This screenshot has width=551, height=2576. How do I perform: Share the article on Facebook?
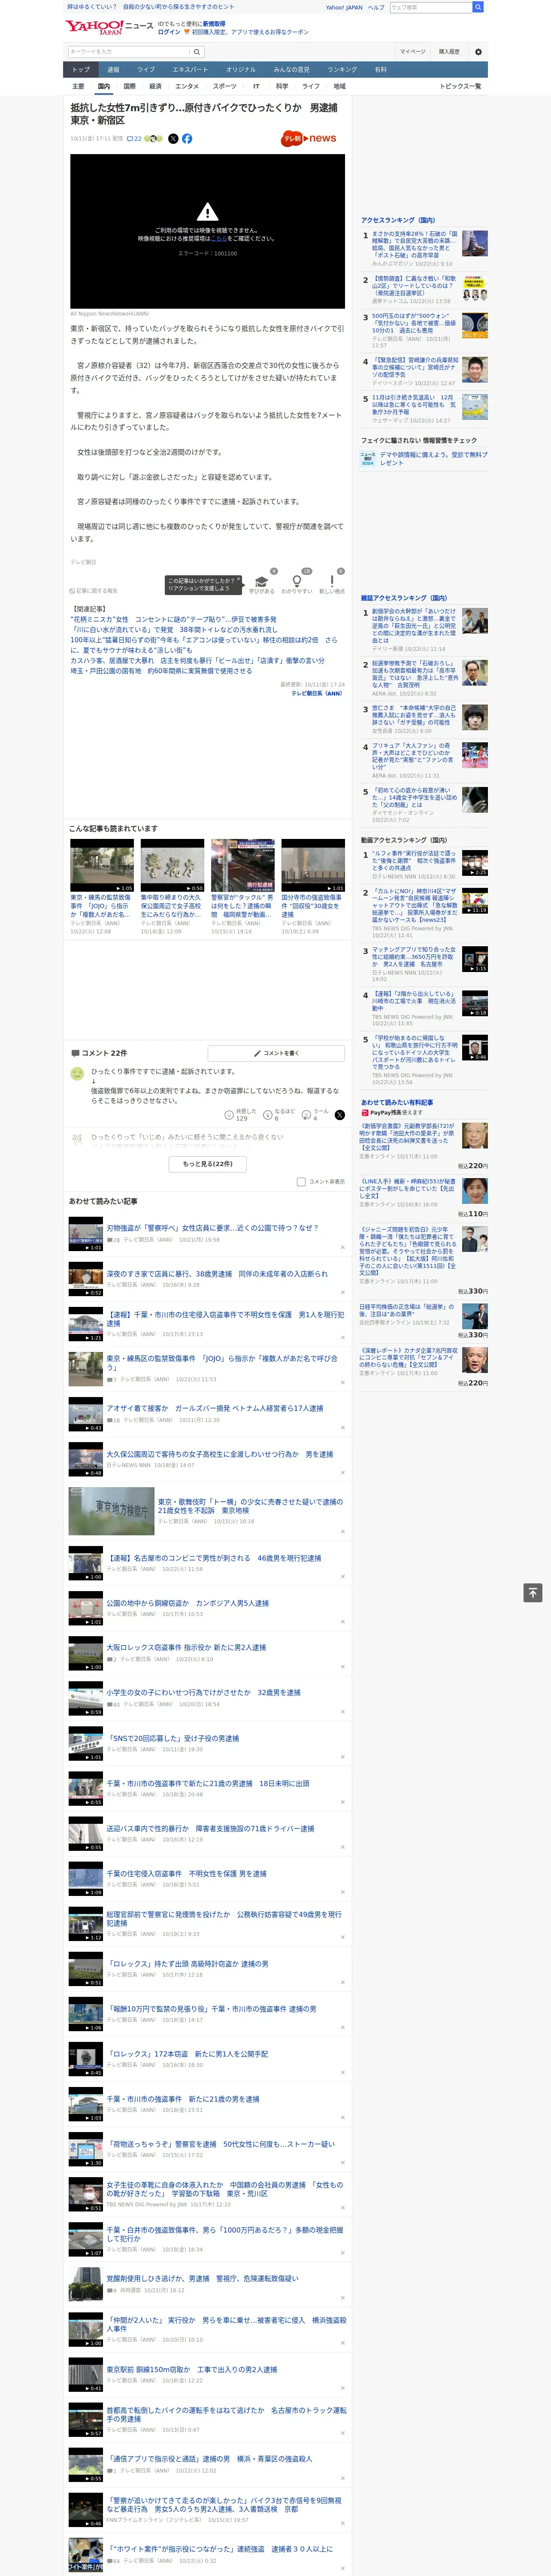pyautogui.click(x=187, y=139)
